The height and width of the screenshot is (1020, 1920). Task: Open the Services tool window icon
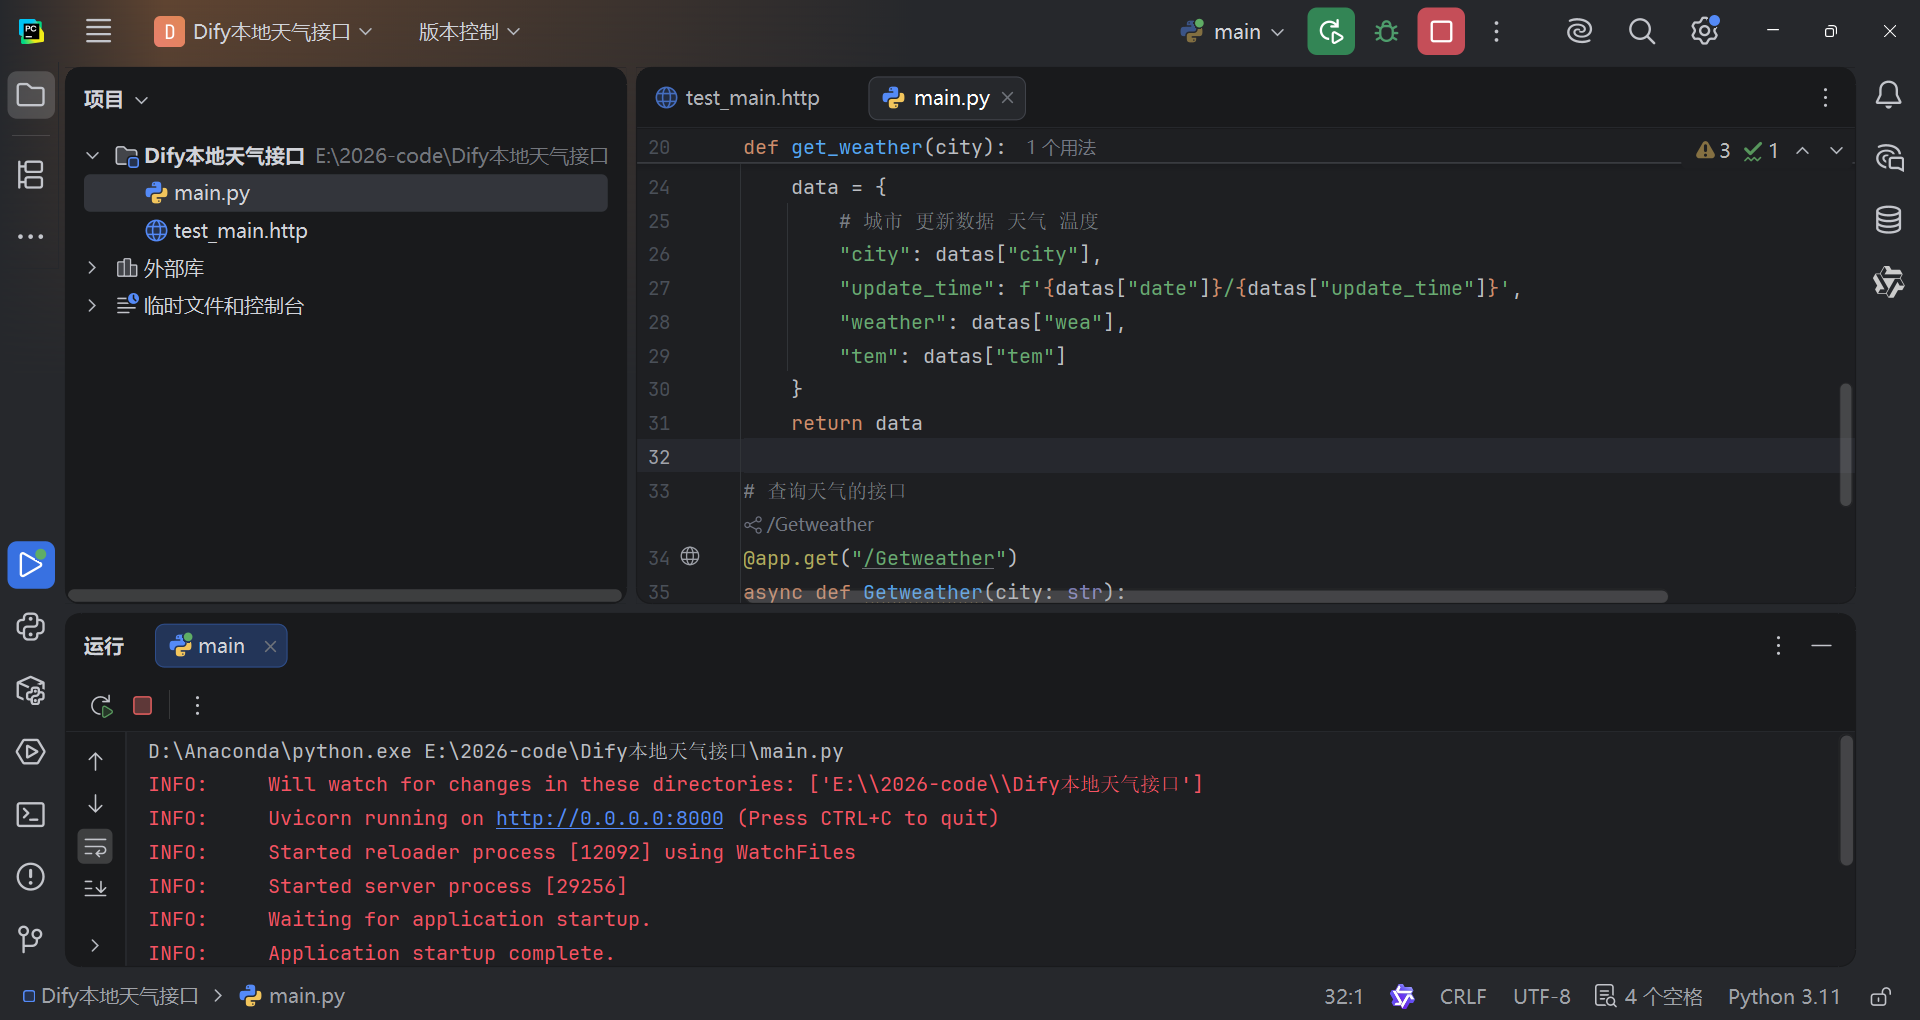tap(31, 752)
